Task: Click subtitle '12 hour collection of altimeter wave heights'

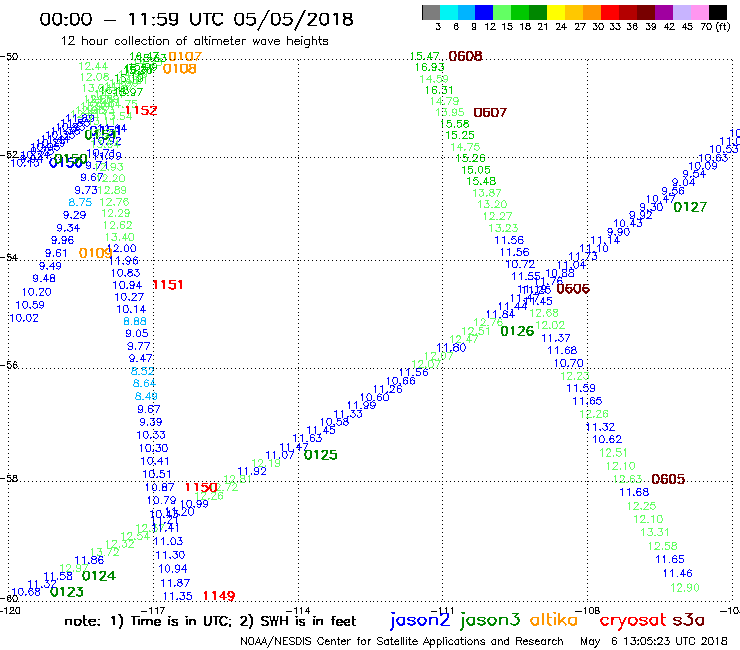Action: pos(194,41)
